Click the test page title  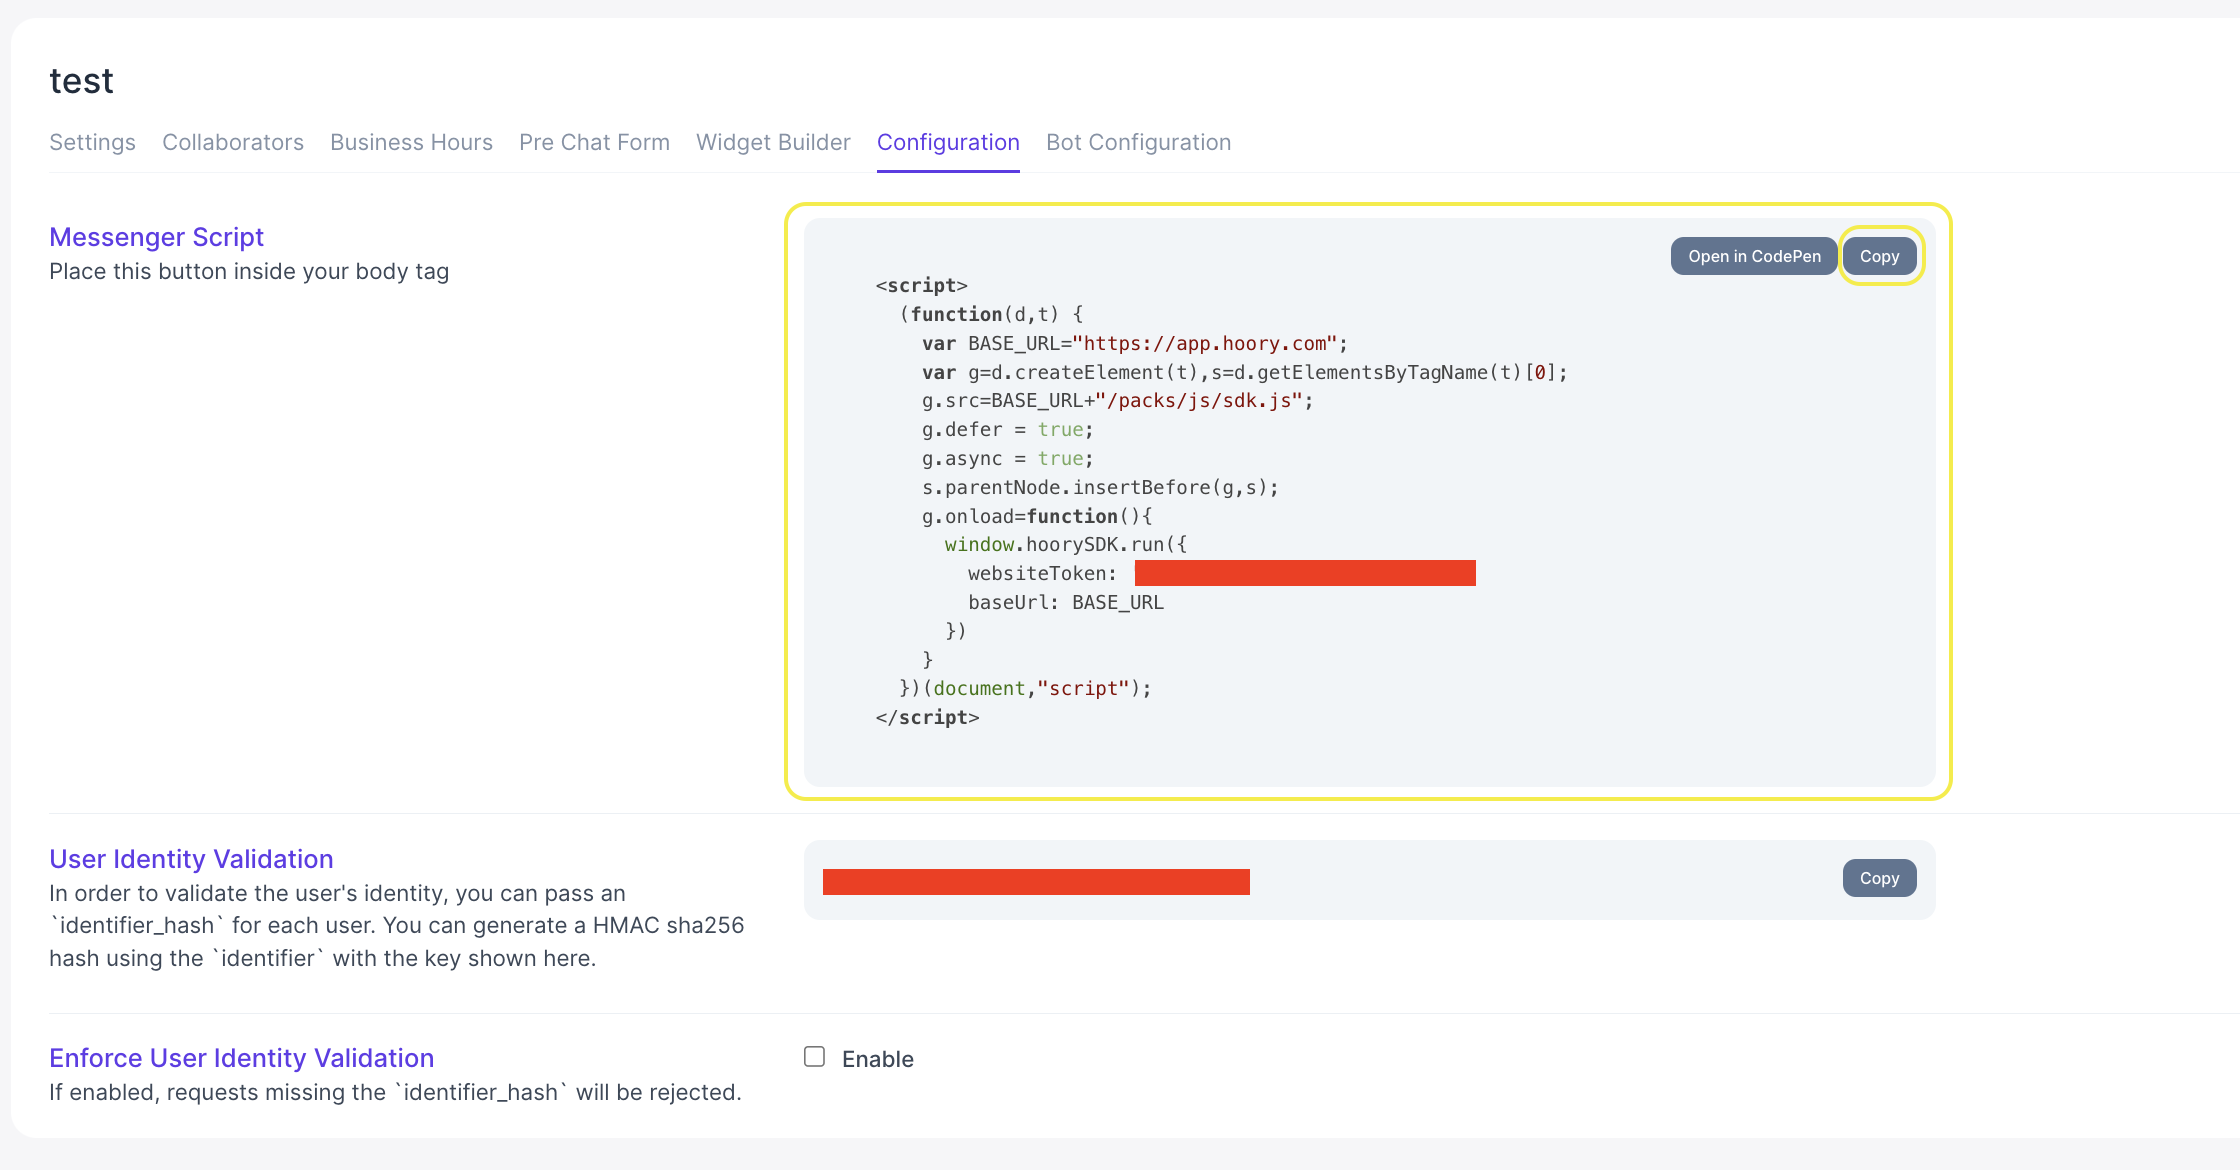(x=82, y=80)
